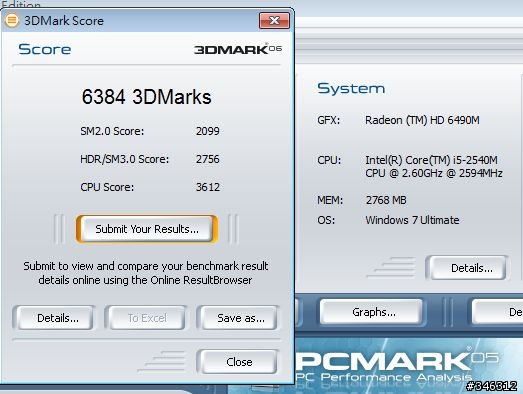Viewport: 523px width, 394px height.
Task: Click Windows 7 Ultimate OS text
Action: (x=412, y=220)
